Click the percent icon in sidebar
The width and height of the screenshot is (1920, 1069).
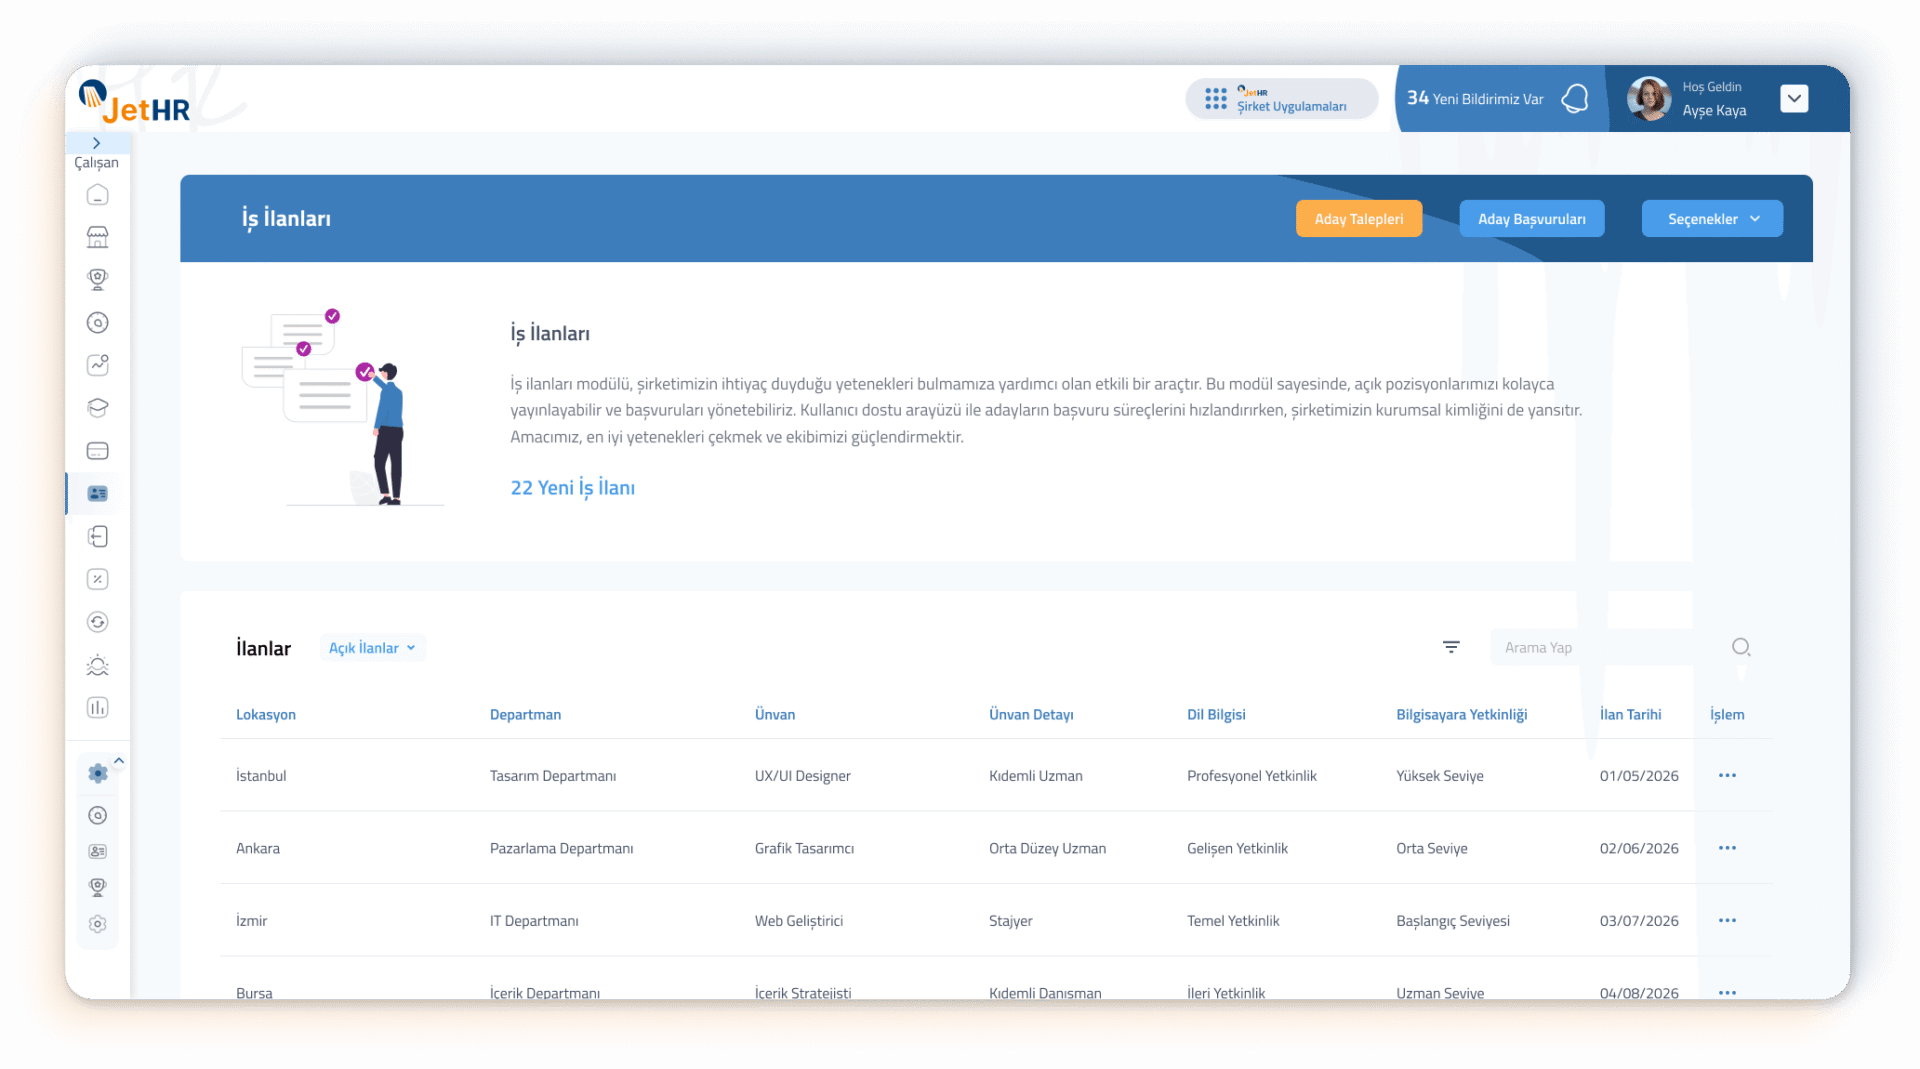[97, 579]
